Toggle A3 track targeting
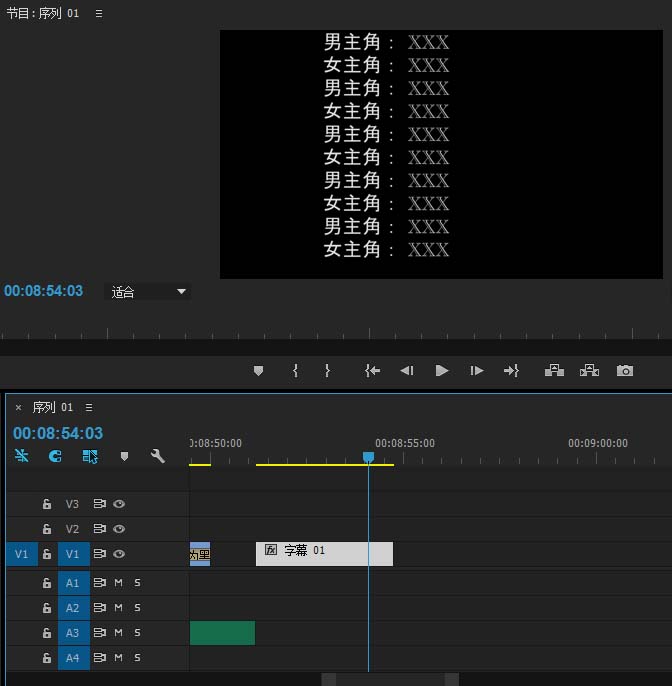Viewport: 672px width, 686px height. point(74,633)
